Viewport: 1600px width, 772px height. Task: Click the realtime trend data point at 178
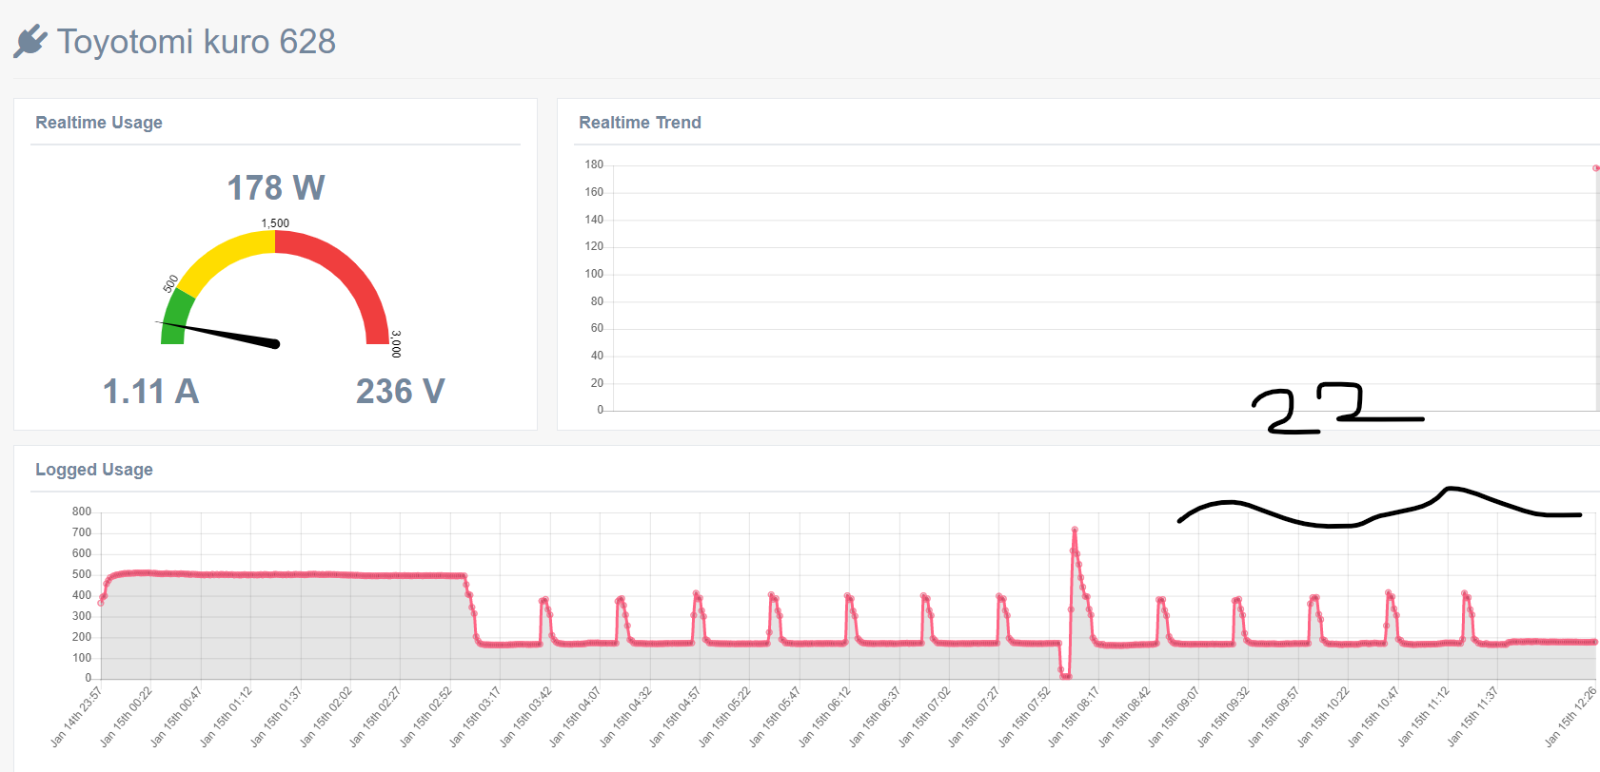(1596, 168)
